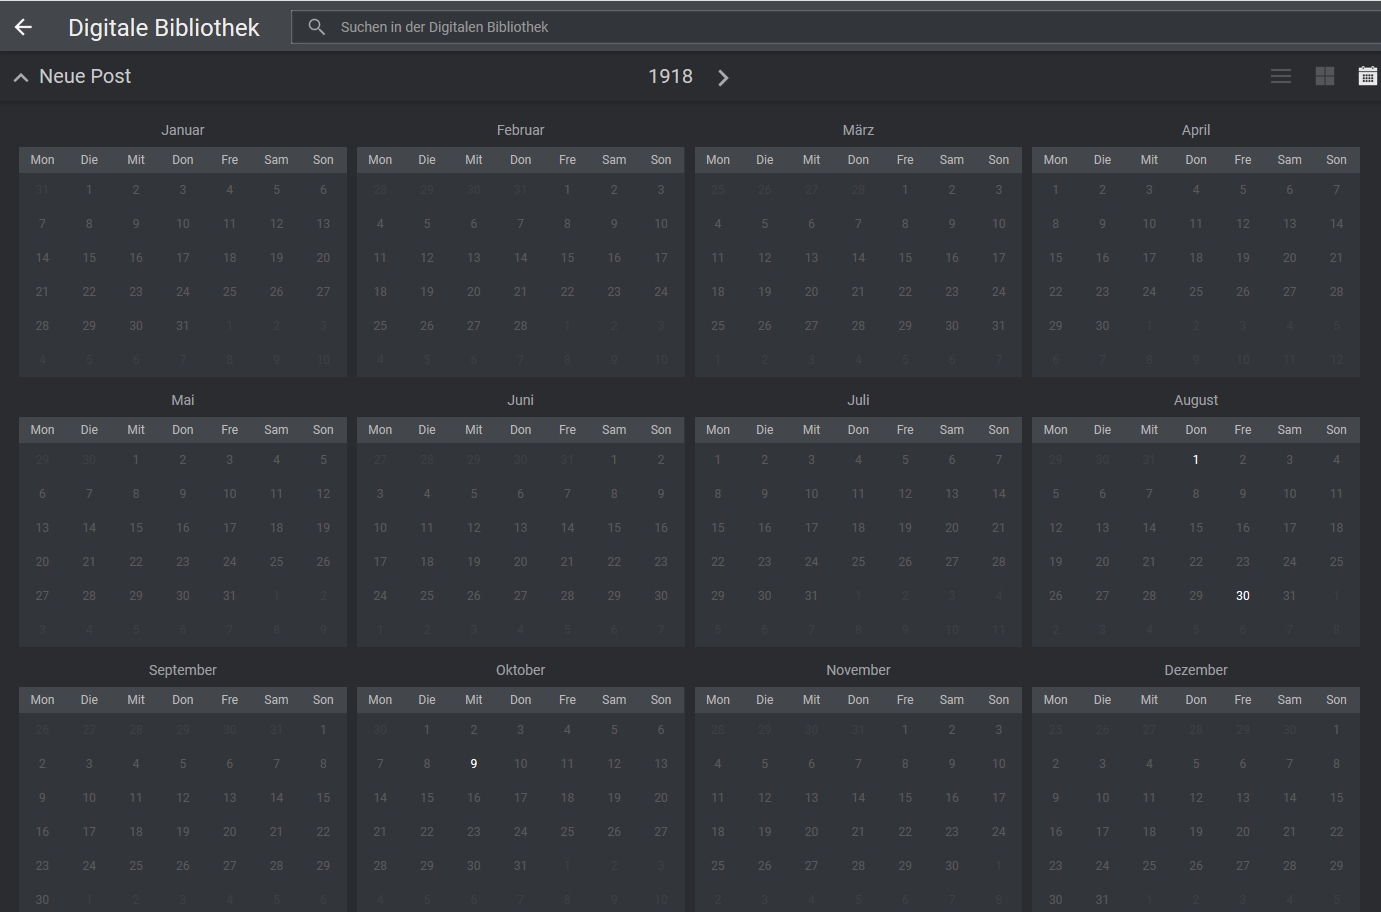This screenshot has width=1381, height=912.
Task: Go back using the left arrow icon
Action: pos(23,27)
